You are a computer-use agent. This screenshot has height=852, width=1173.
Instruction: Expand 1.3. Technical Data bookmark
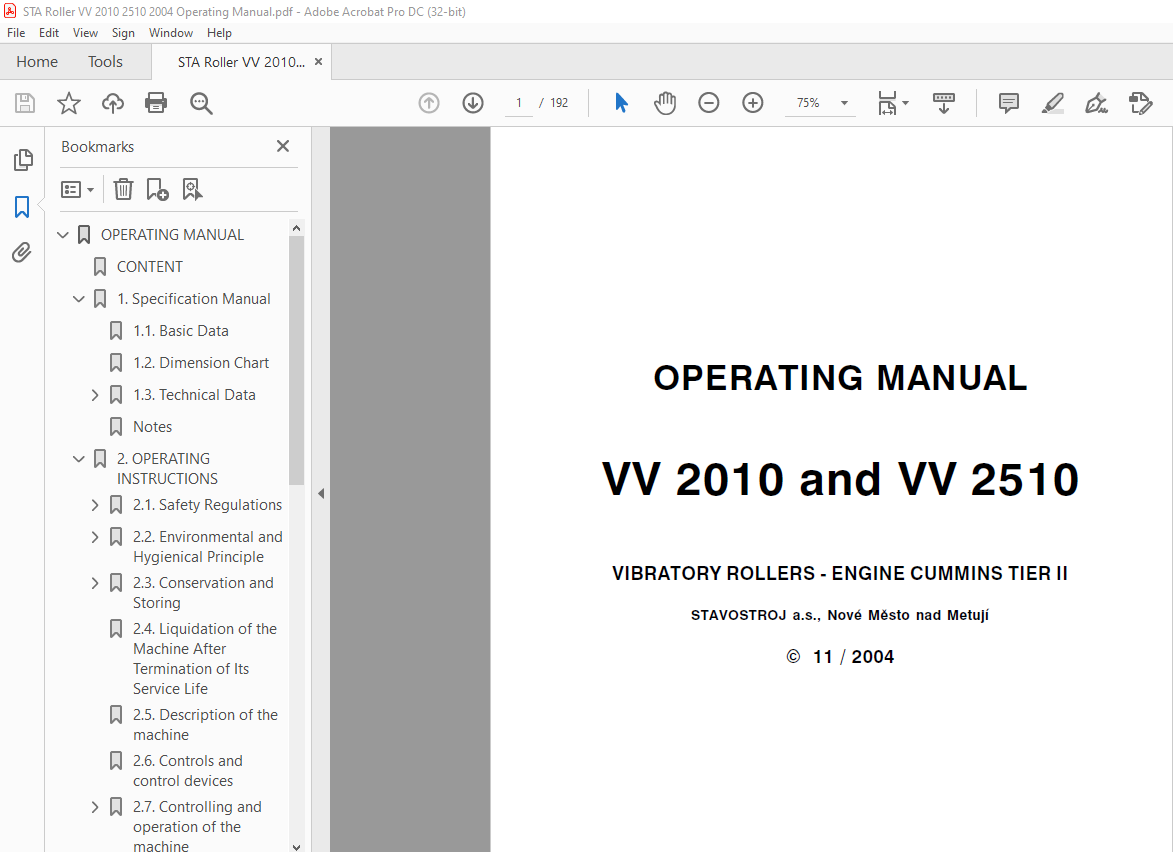95,395
